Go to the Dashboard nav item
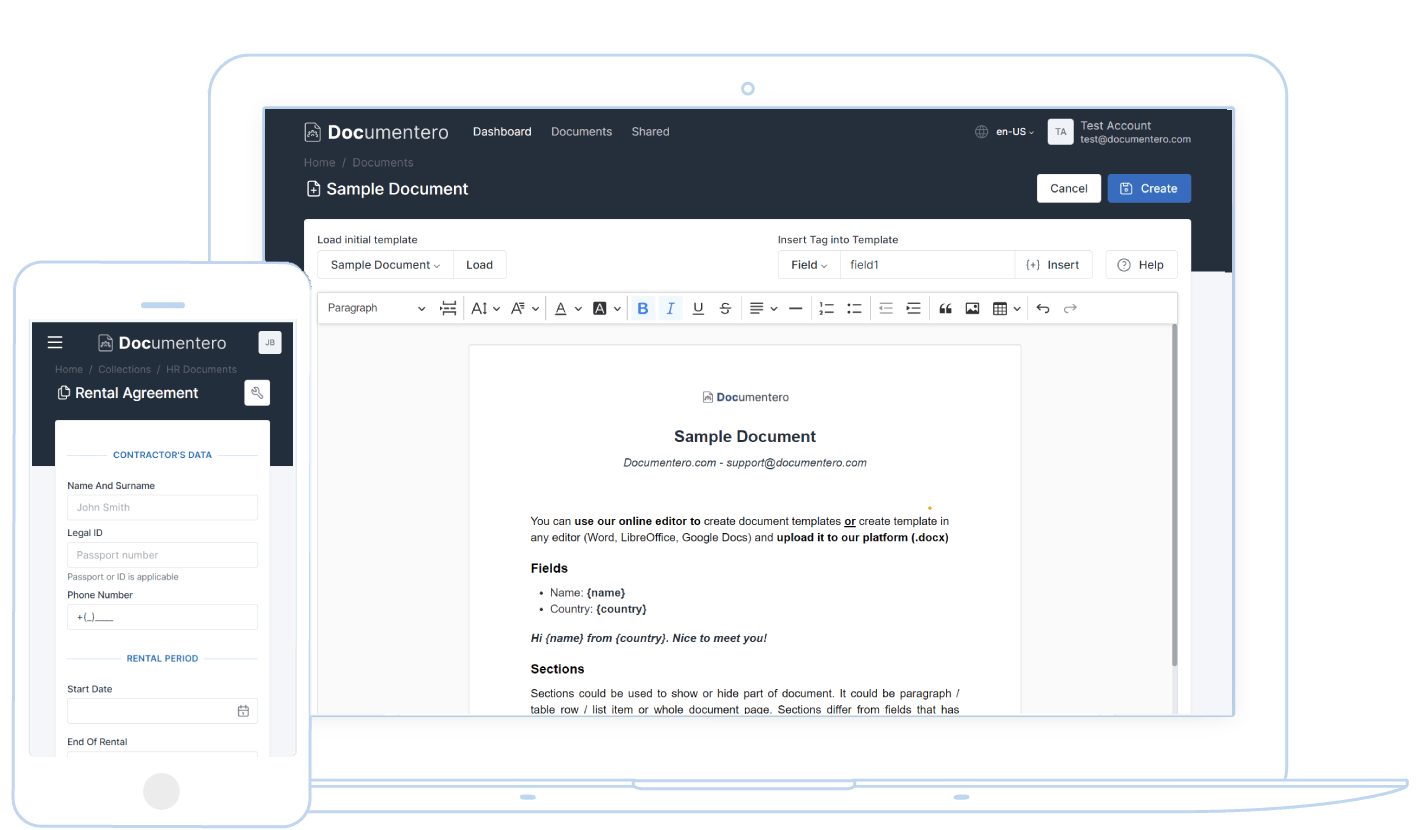Viewport: 1421px width, 830px height. [x=502, y=132]
